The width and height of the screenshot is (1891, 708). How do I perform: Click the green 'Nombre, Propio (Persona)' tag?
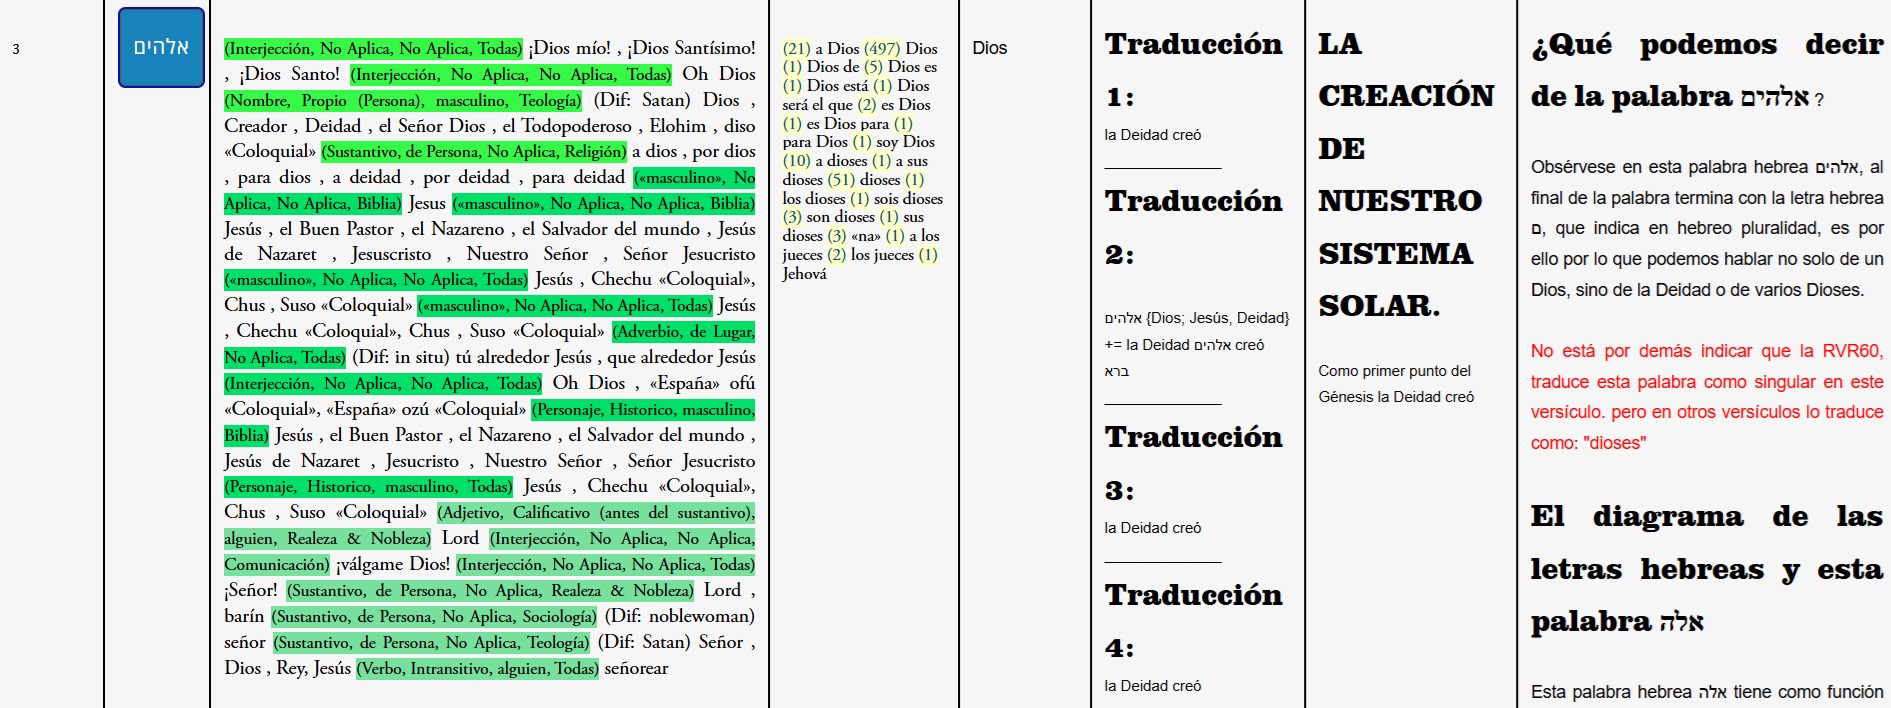click(402, 100)
